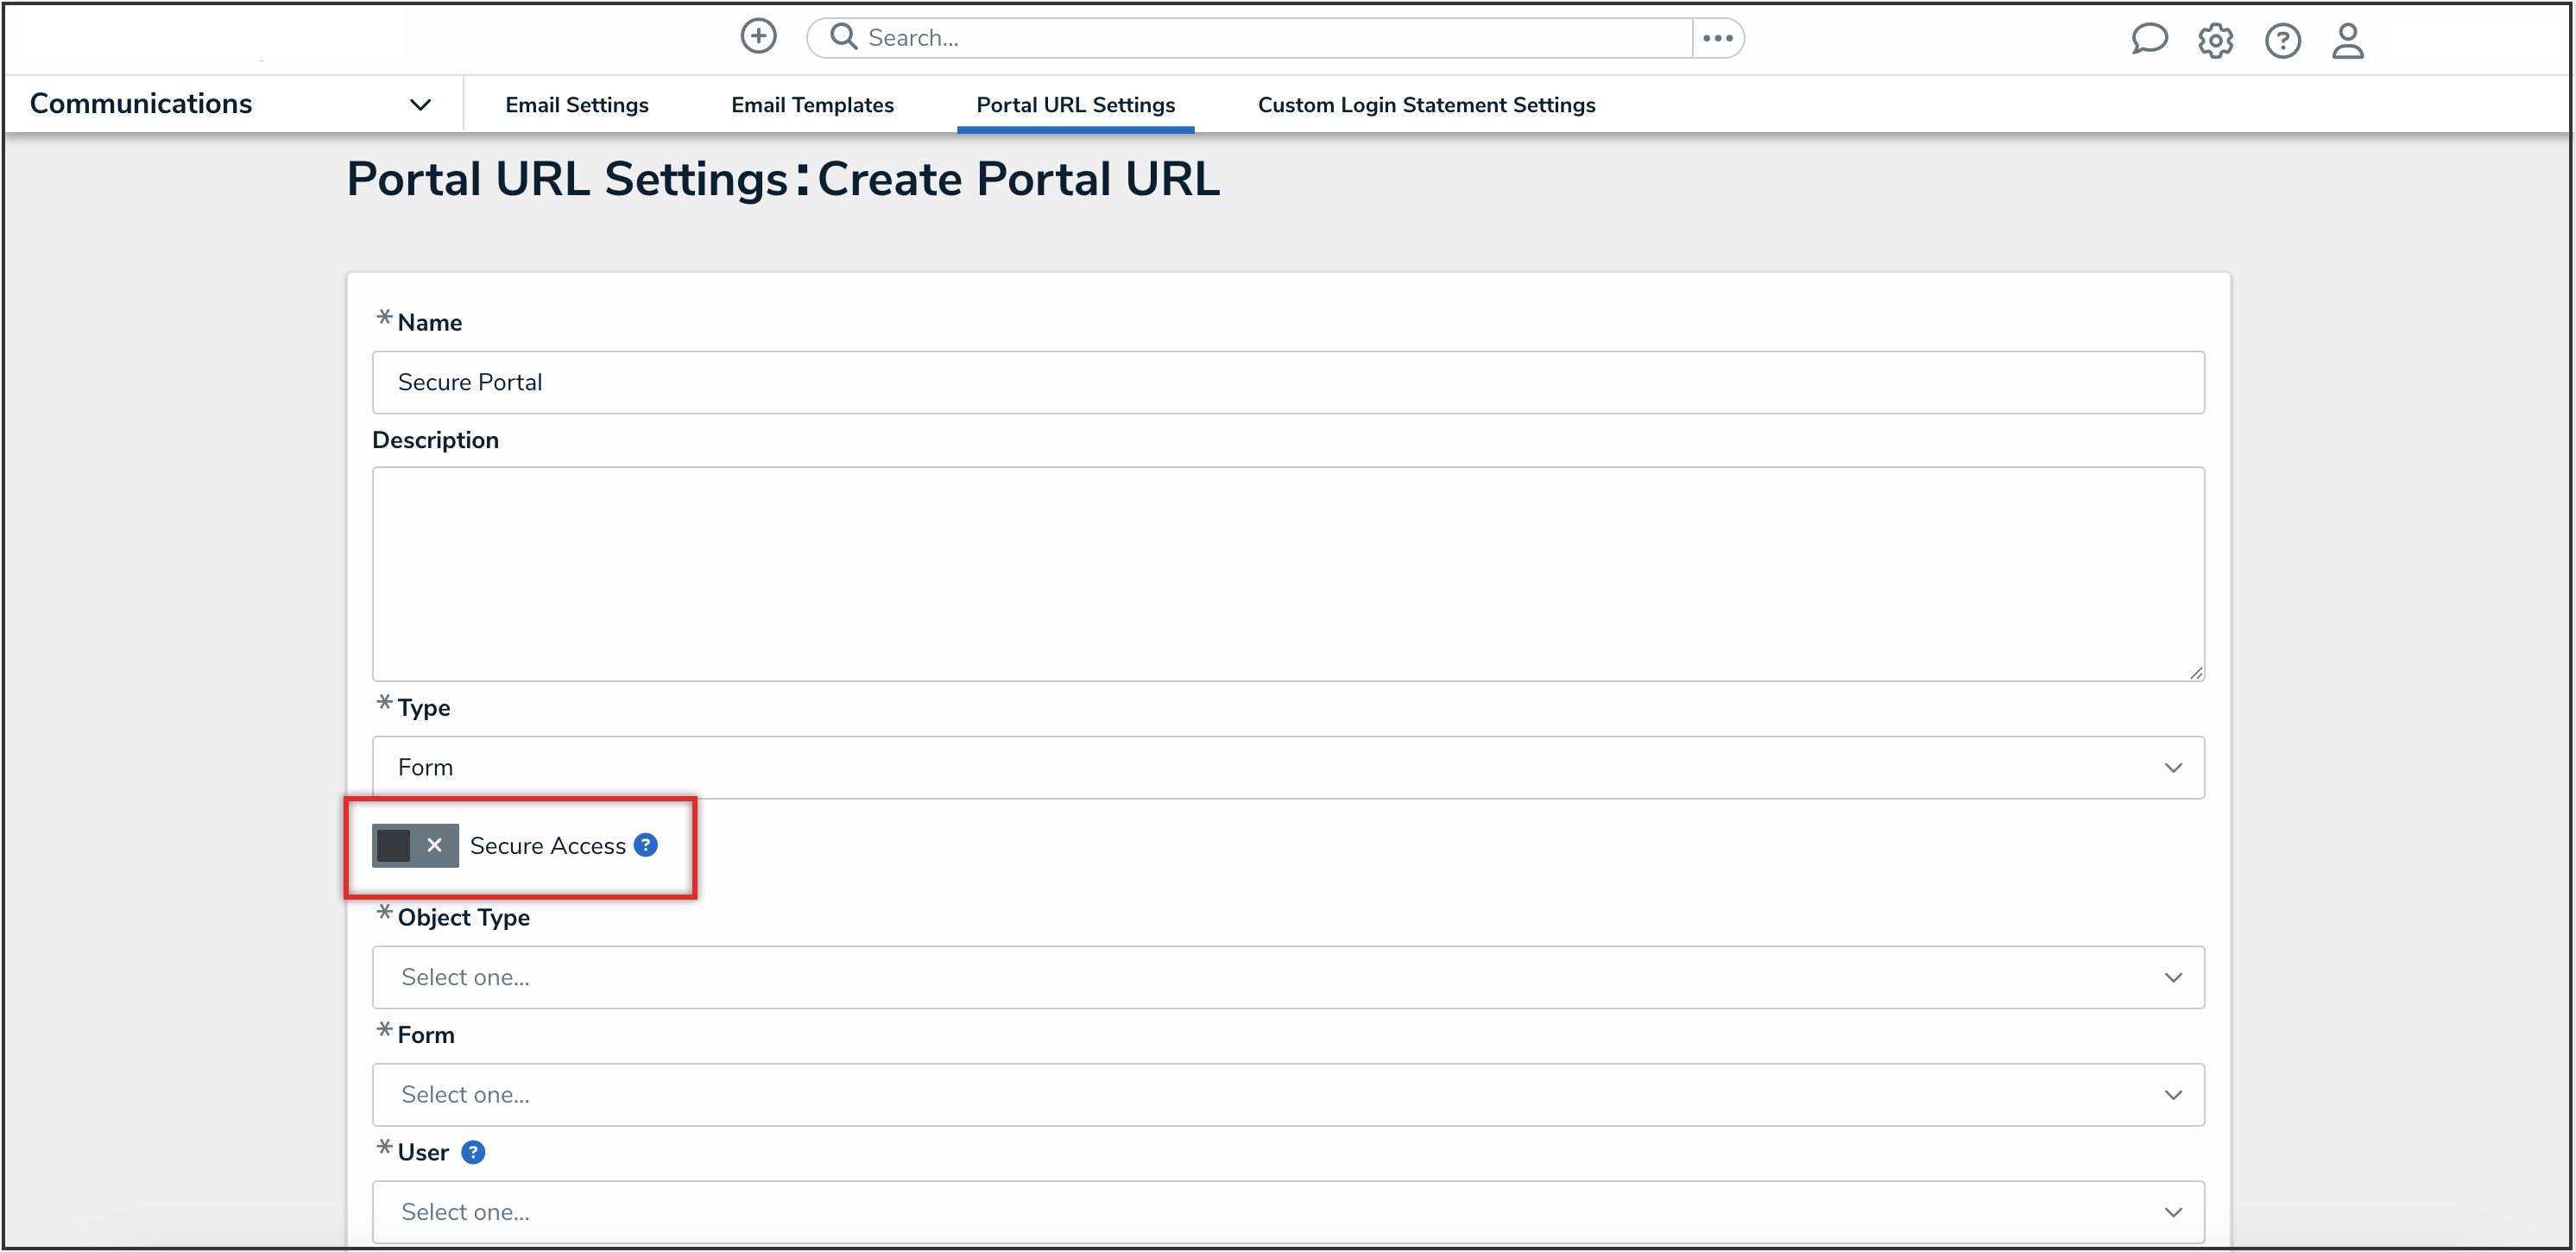The width and height of the screenshot is (2576, 1252).
Task: Click the search magnifier icon
Action: point(844,37)
